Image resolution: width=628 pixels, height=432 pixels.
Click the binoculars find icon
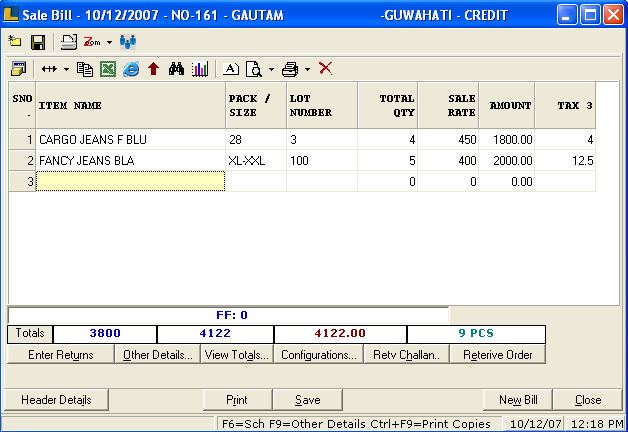(x=176, y=69)
